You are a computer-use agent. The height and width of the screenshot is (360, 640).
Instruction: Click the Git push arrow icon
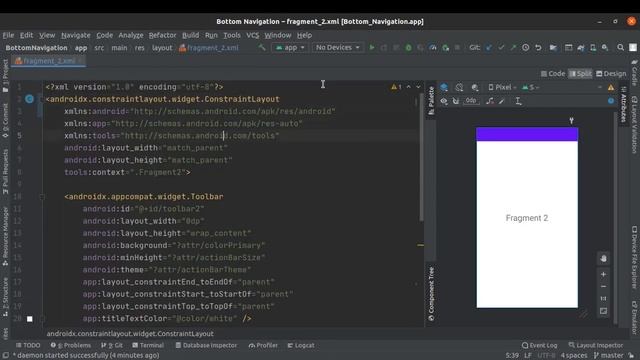(513, 48)
